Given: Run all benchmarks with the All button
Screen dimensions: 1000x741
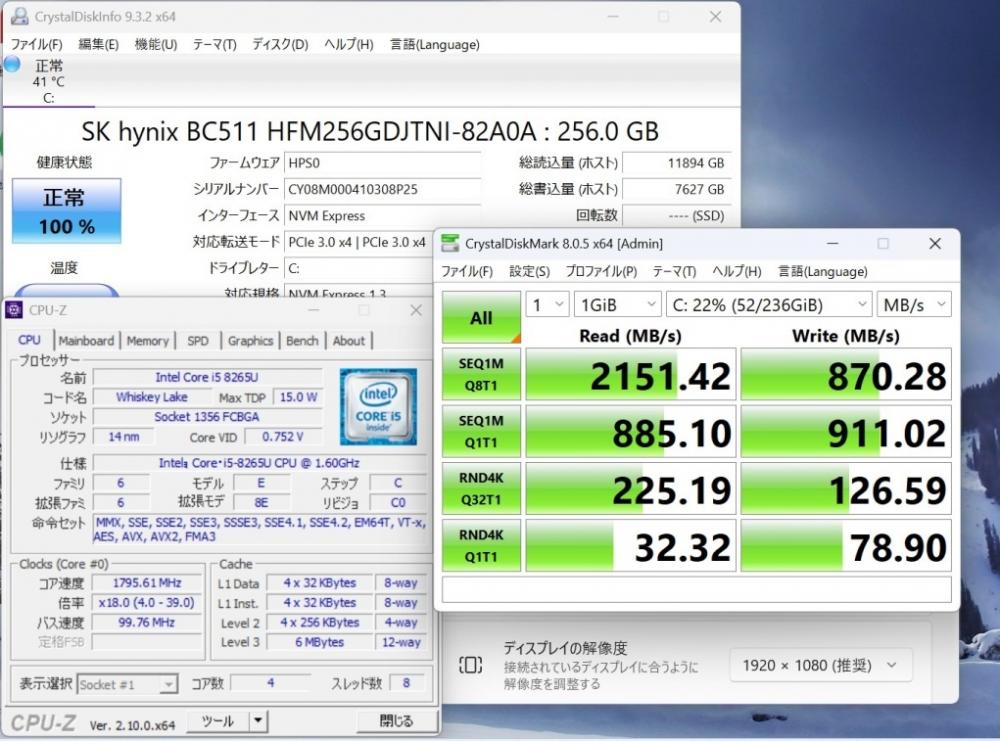Looking at the screenshot, I should (482, 317).
